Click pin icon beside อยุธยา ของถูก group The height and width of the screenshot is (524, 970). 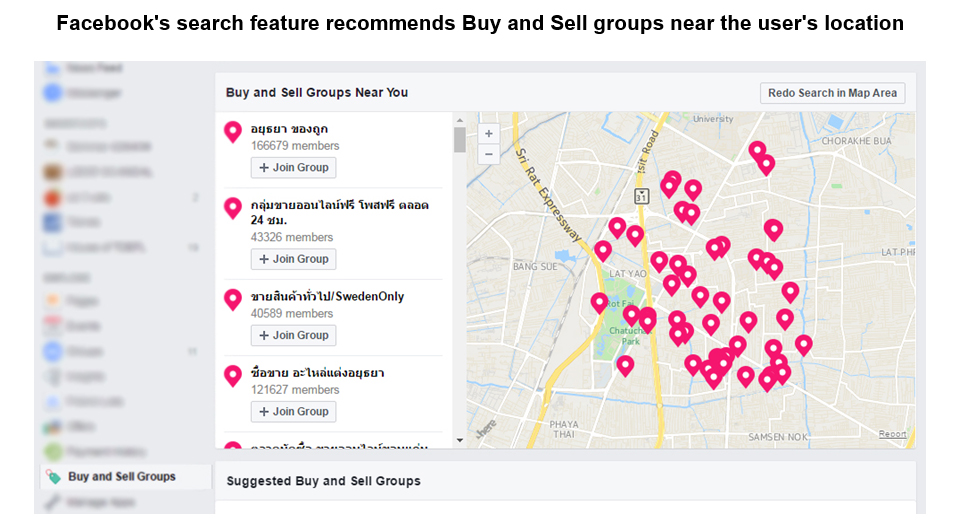point(233,132)
